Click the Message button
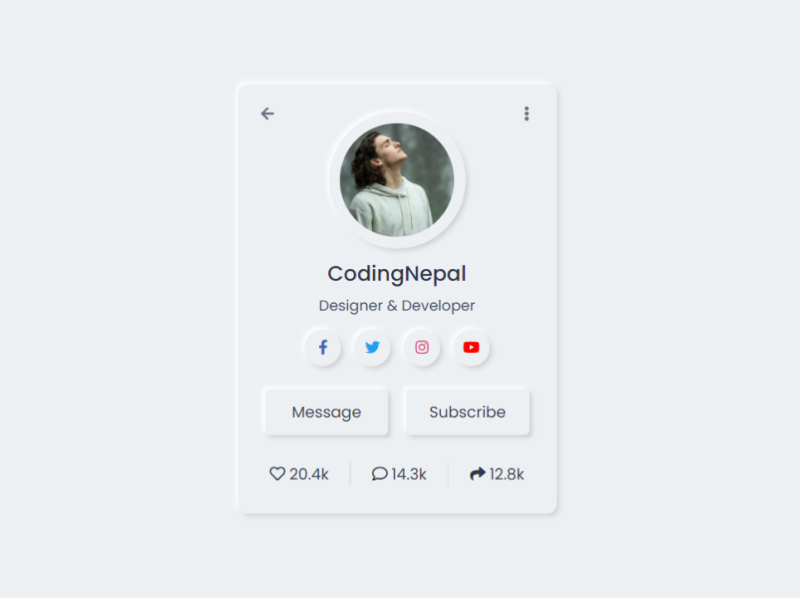Viewport: 800px width, 598px height. 327,412
